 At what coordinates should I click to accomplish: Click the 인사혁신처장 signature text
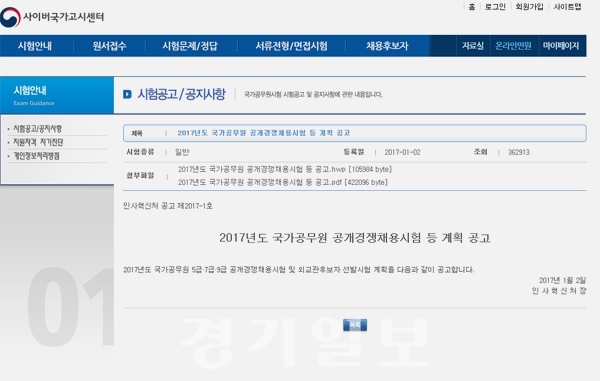tap(559, 291)
